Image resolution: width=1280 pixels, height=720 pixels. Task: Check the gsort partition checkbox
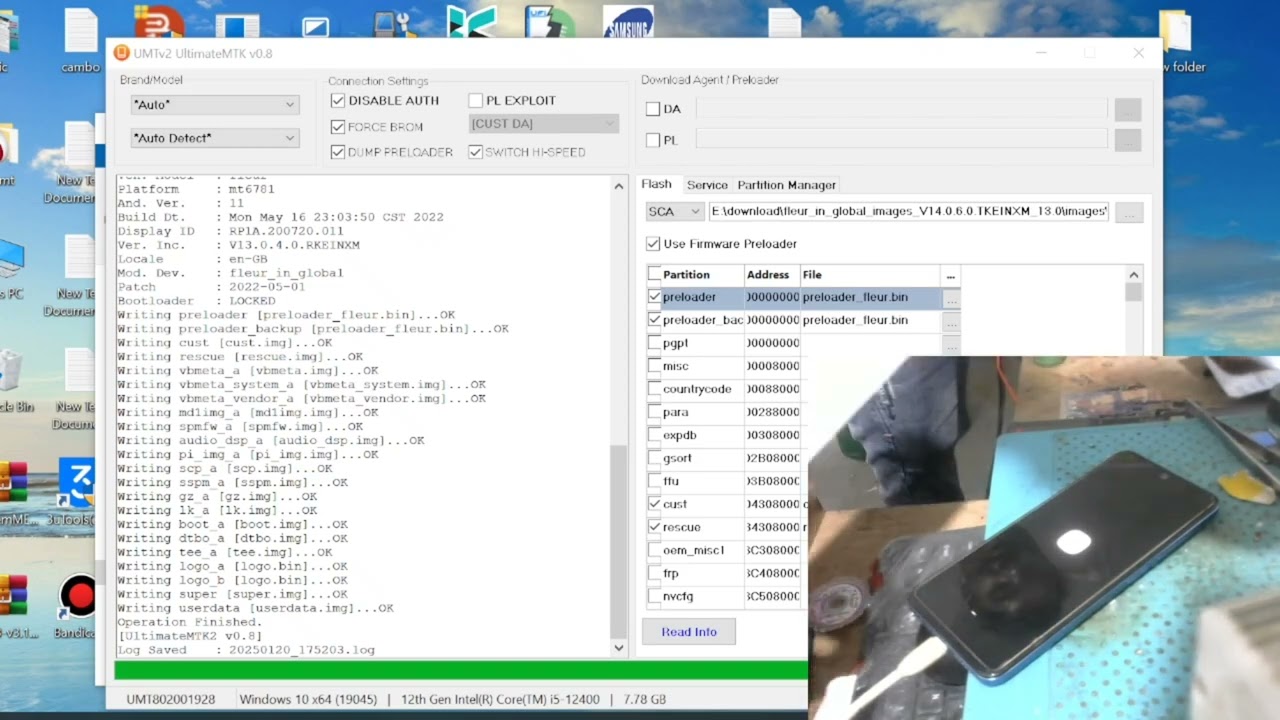click(655, 458)
